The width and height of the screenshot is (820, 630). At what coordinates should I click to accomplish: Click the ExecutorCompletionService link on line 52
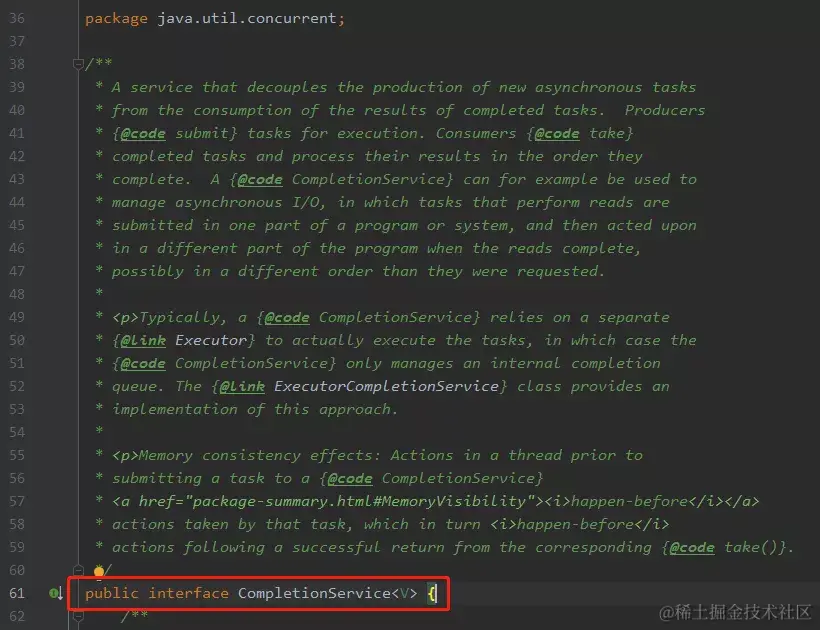(386, 386)
